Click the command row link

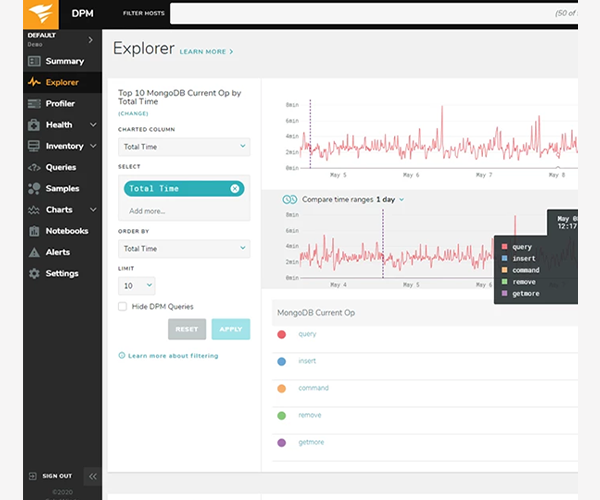[313, 388]
